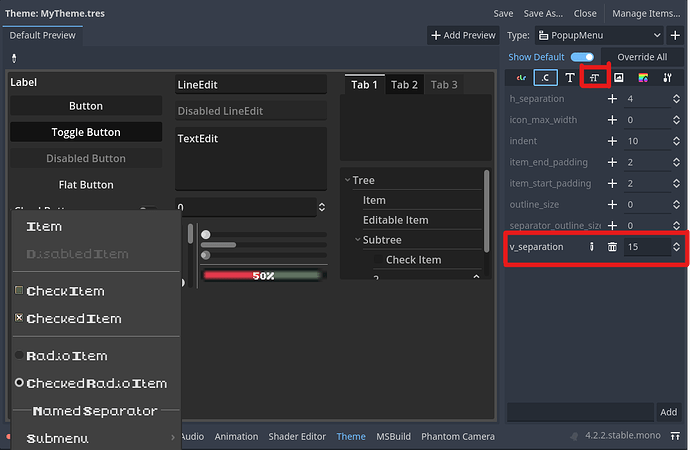The height and width of the screenshot is (450, 690).
Task: Open the MSBuild bottom panel
Action: (x=393, y=436)
